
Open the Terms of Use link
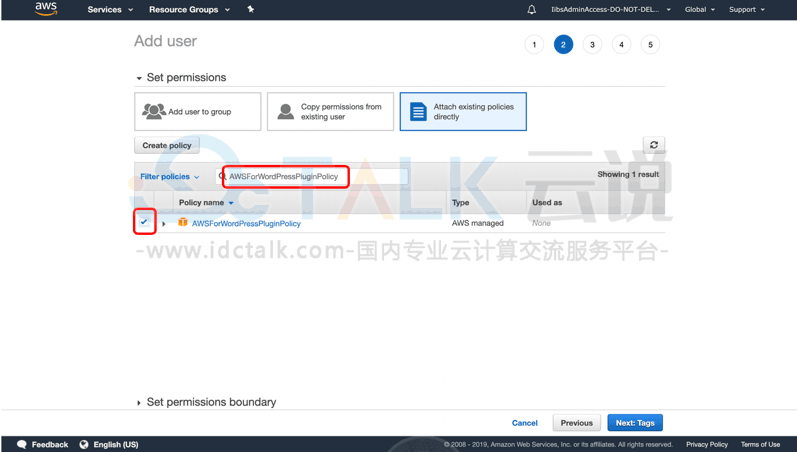pos(760,444)
